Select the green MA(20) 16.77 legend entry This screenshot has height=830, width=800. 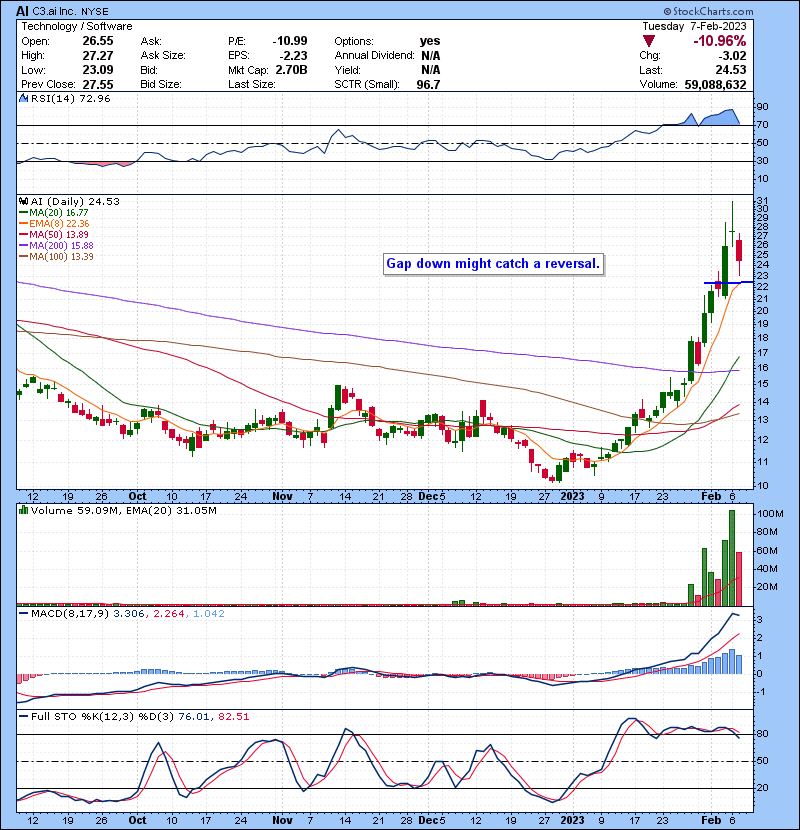pyautogui.click(x=54, y=212)
